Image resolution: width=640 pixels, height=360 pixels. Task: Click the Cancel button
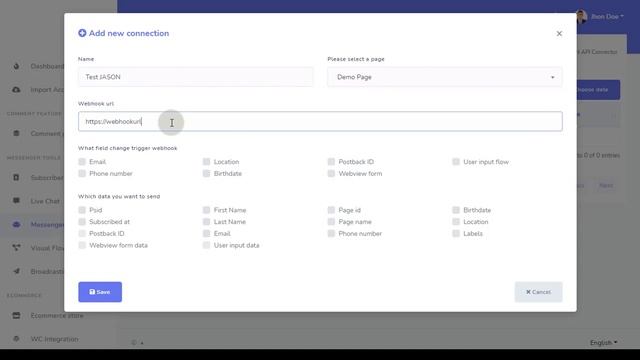pyautogui.click(x=538, y=292)
